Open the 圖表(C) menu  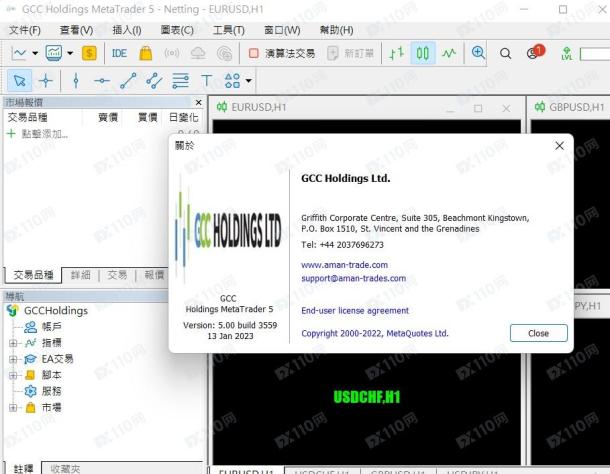[177, 30]
